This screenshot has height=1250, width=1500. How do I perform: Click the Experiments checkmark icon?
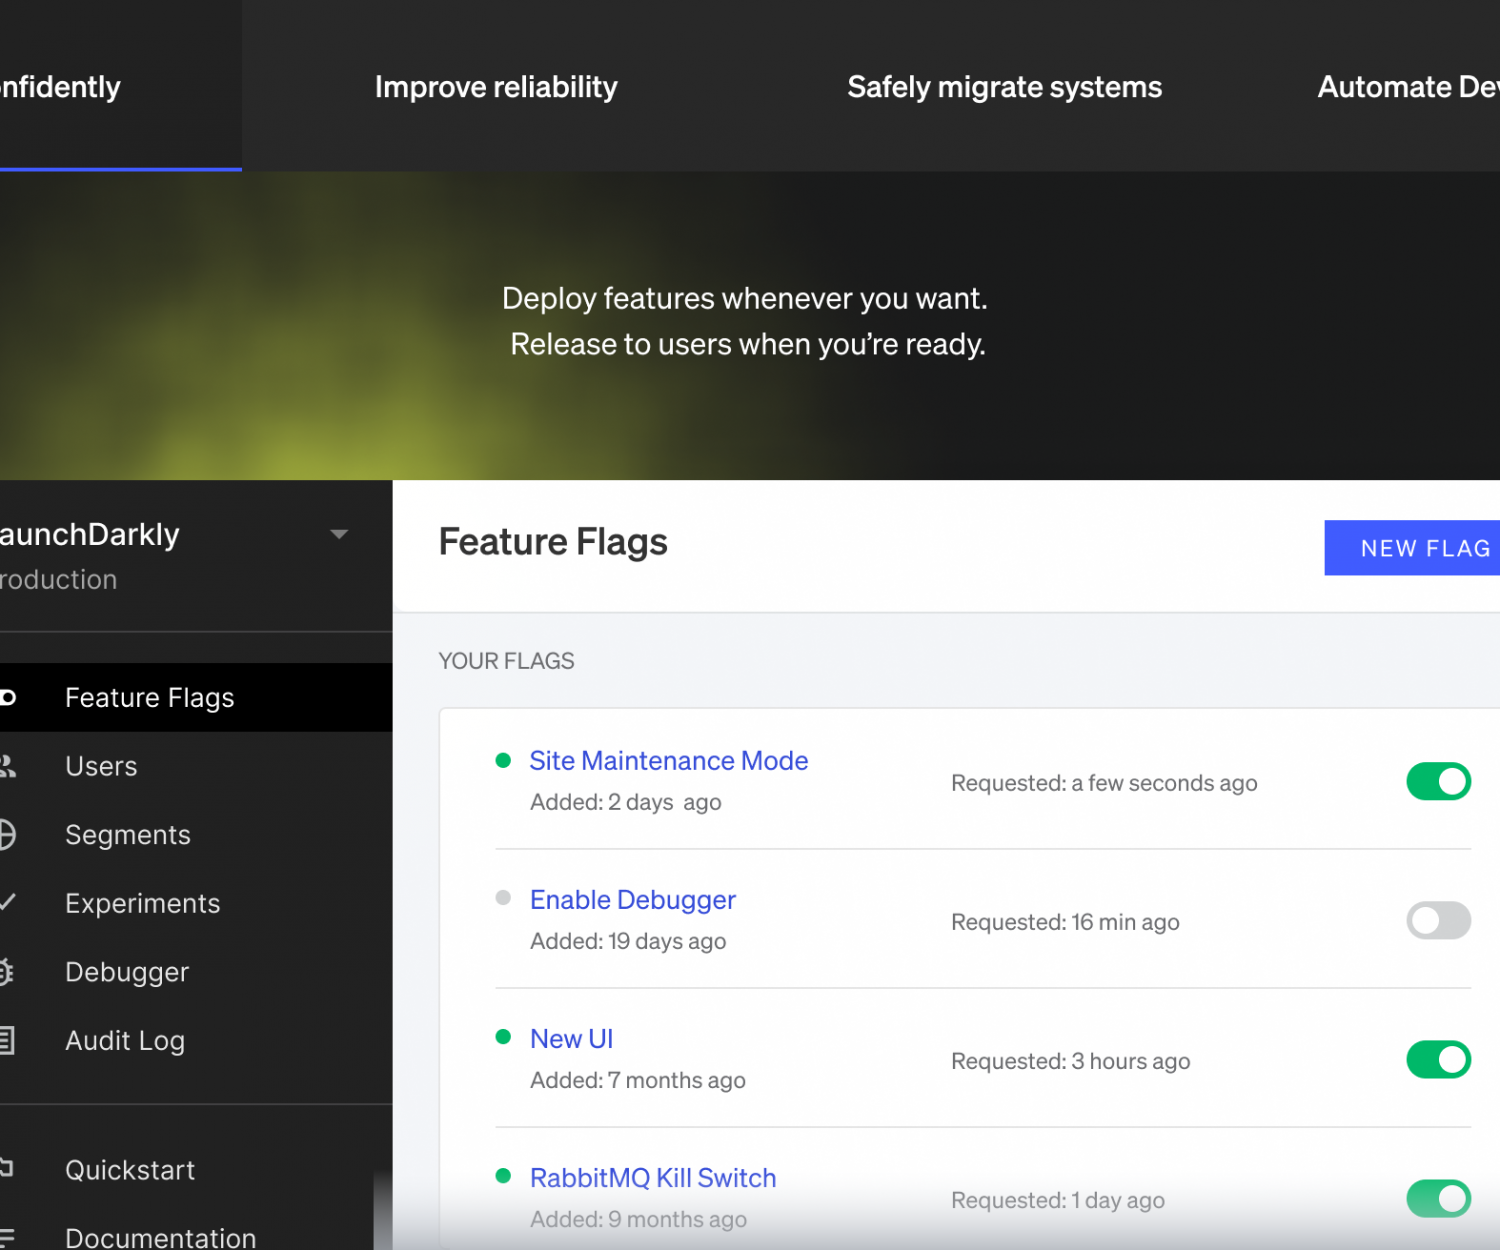(8, 902)
